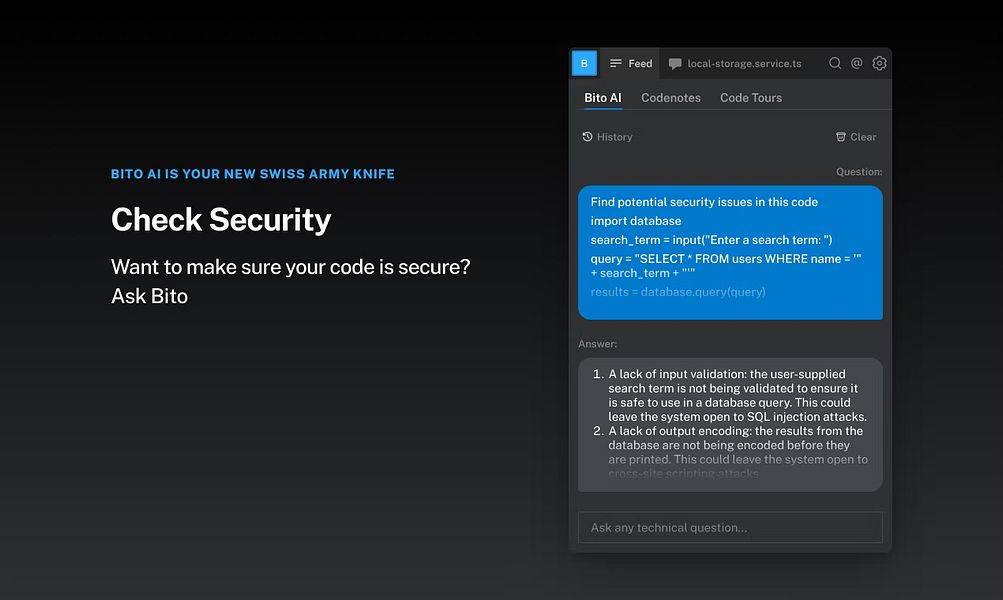The width and height of the screenshot is (1003, 600).
Task: Open settings via the gear icon
Action: [880, 63]
